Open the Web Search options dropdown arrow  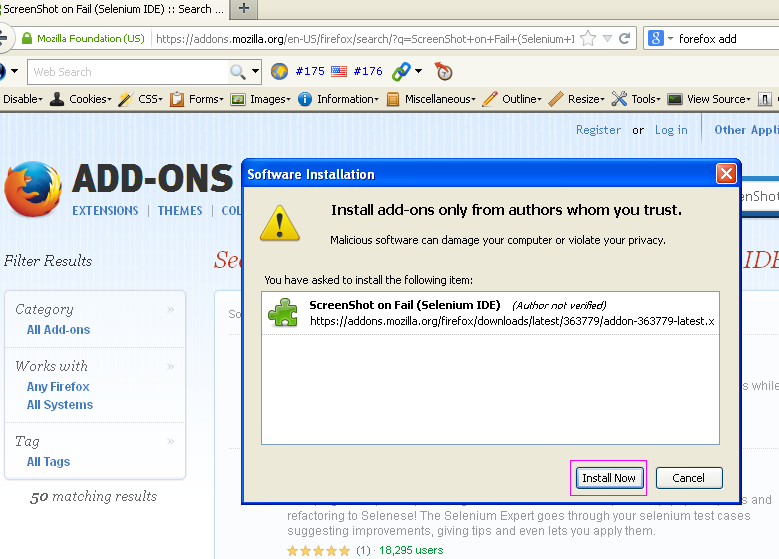(255, 71)
